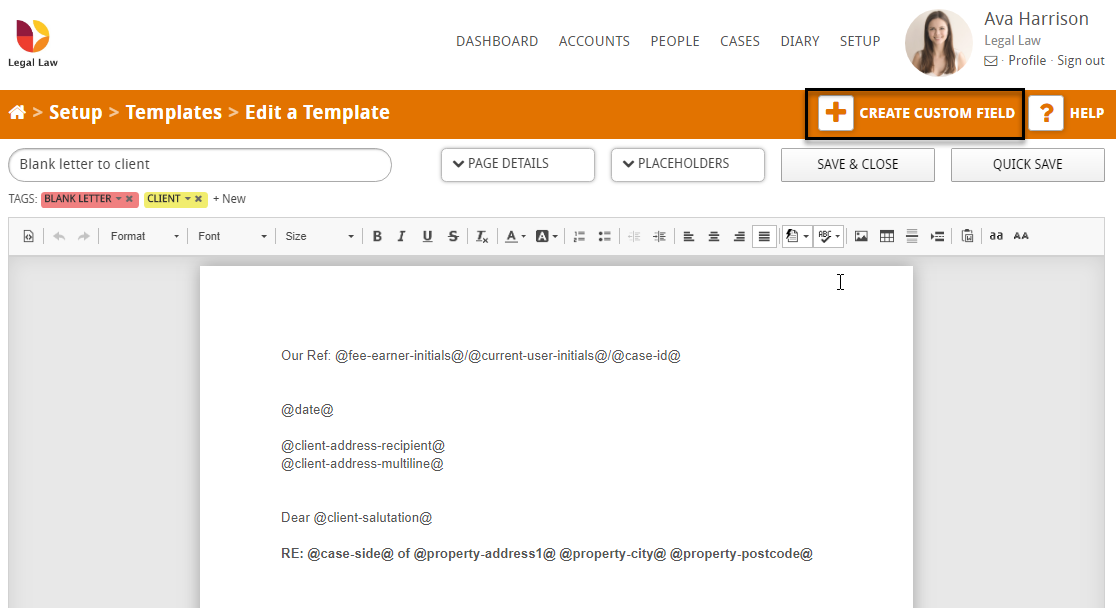Open the PLACEHOLDERS dropdown
Image resolution: width=1116 pixels, height=608 pixels.
click(x=687, y=164)
